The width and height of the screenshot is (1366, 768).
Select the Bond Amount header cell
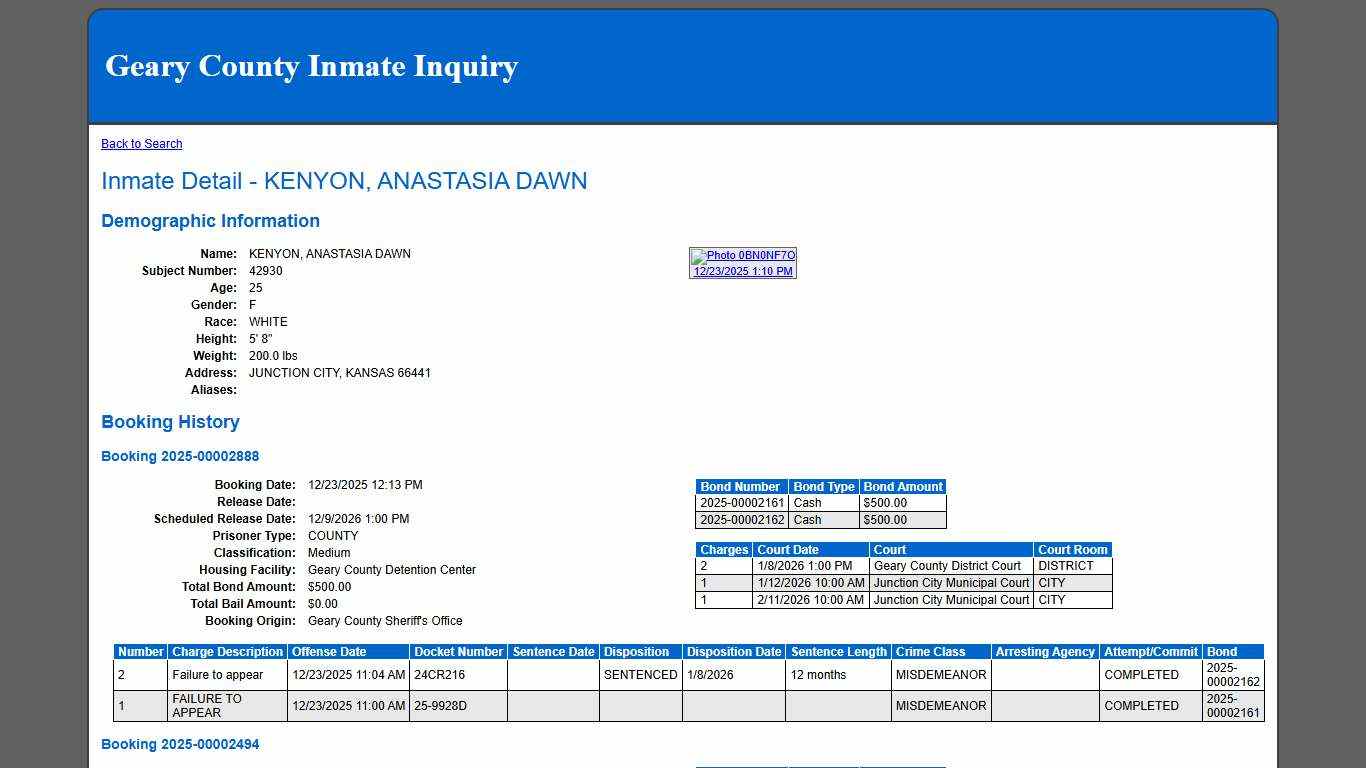903,486
